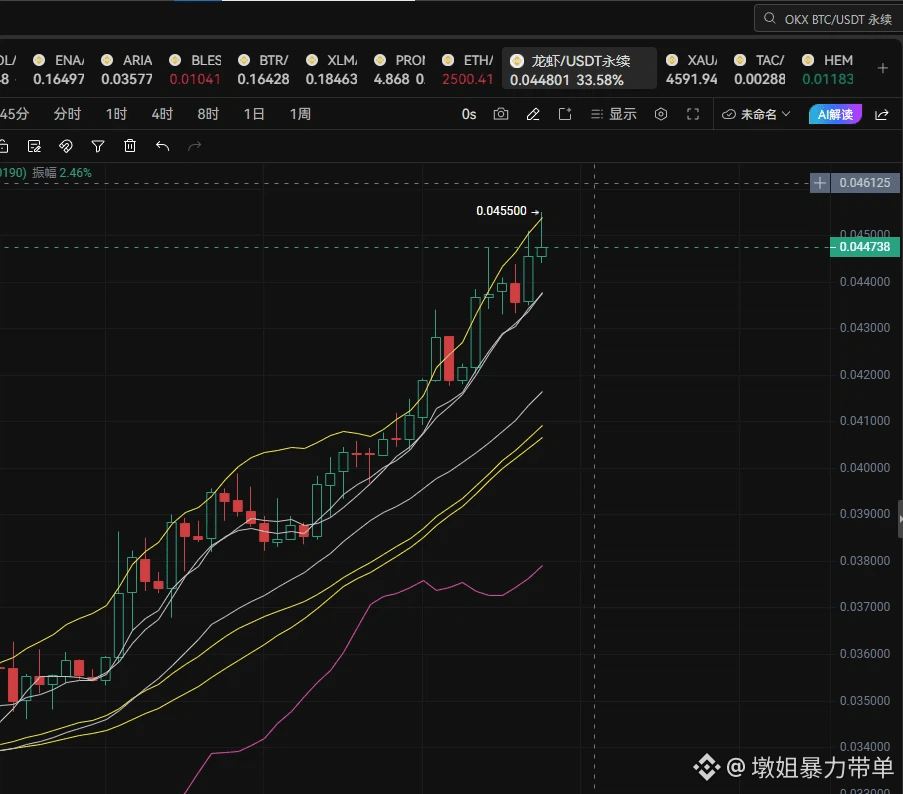Take a chart screenshot with camera icon
Screen dimensions: 903x794
(x=501, y=114)
